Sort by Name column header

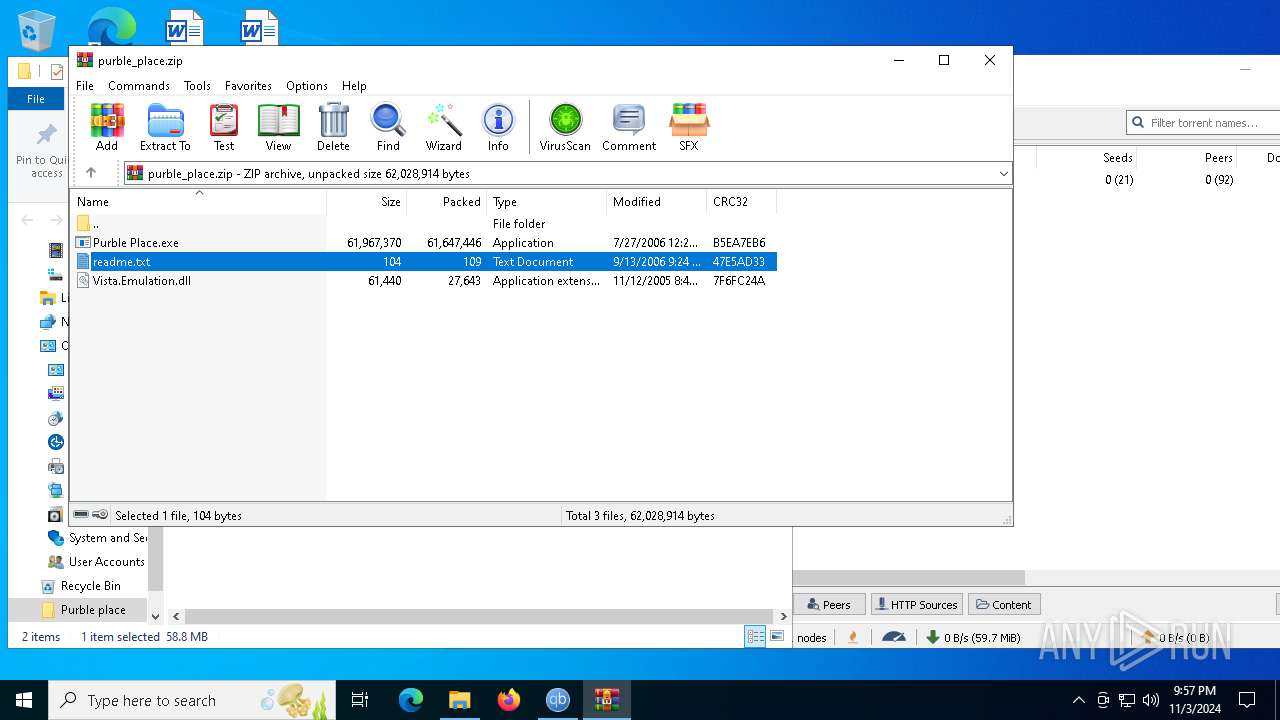[198, 202]
